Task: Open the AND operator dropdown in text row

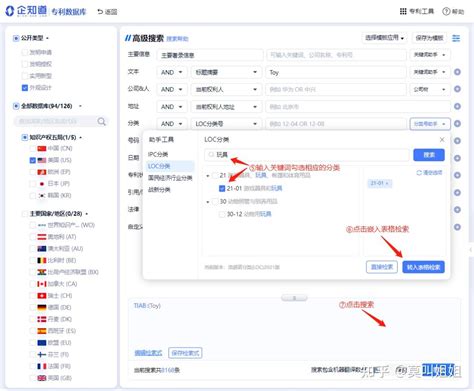Action: coord(172,72)
